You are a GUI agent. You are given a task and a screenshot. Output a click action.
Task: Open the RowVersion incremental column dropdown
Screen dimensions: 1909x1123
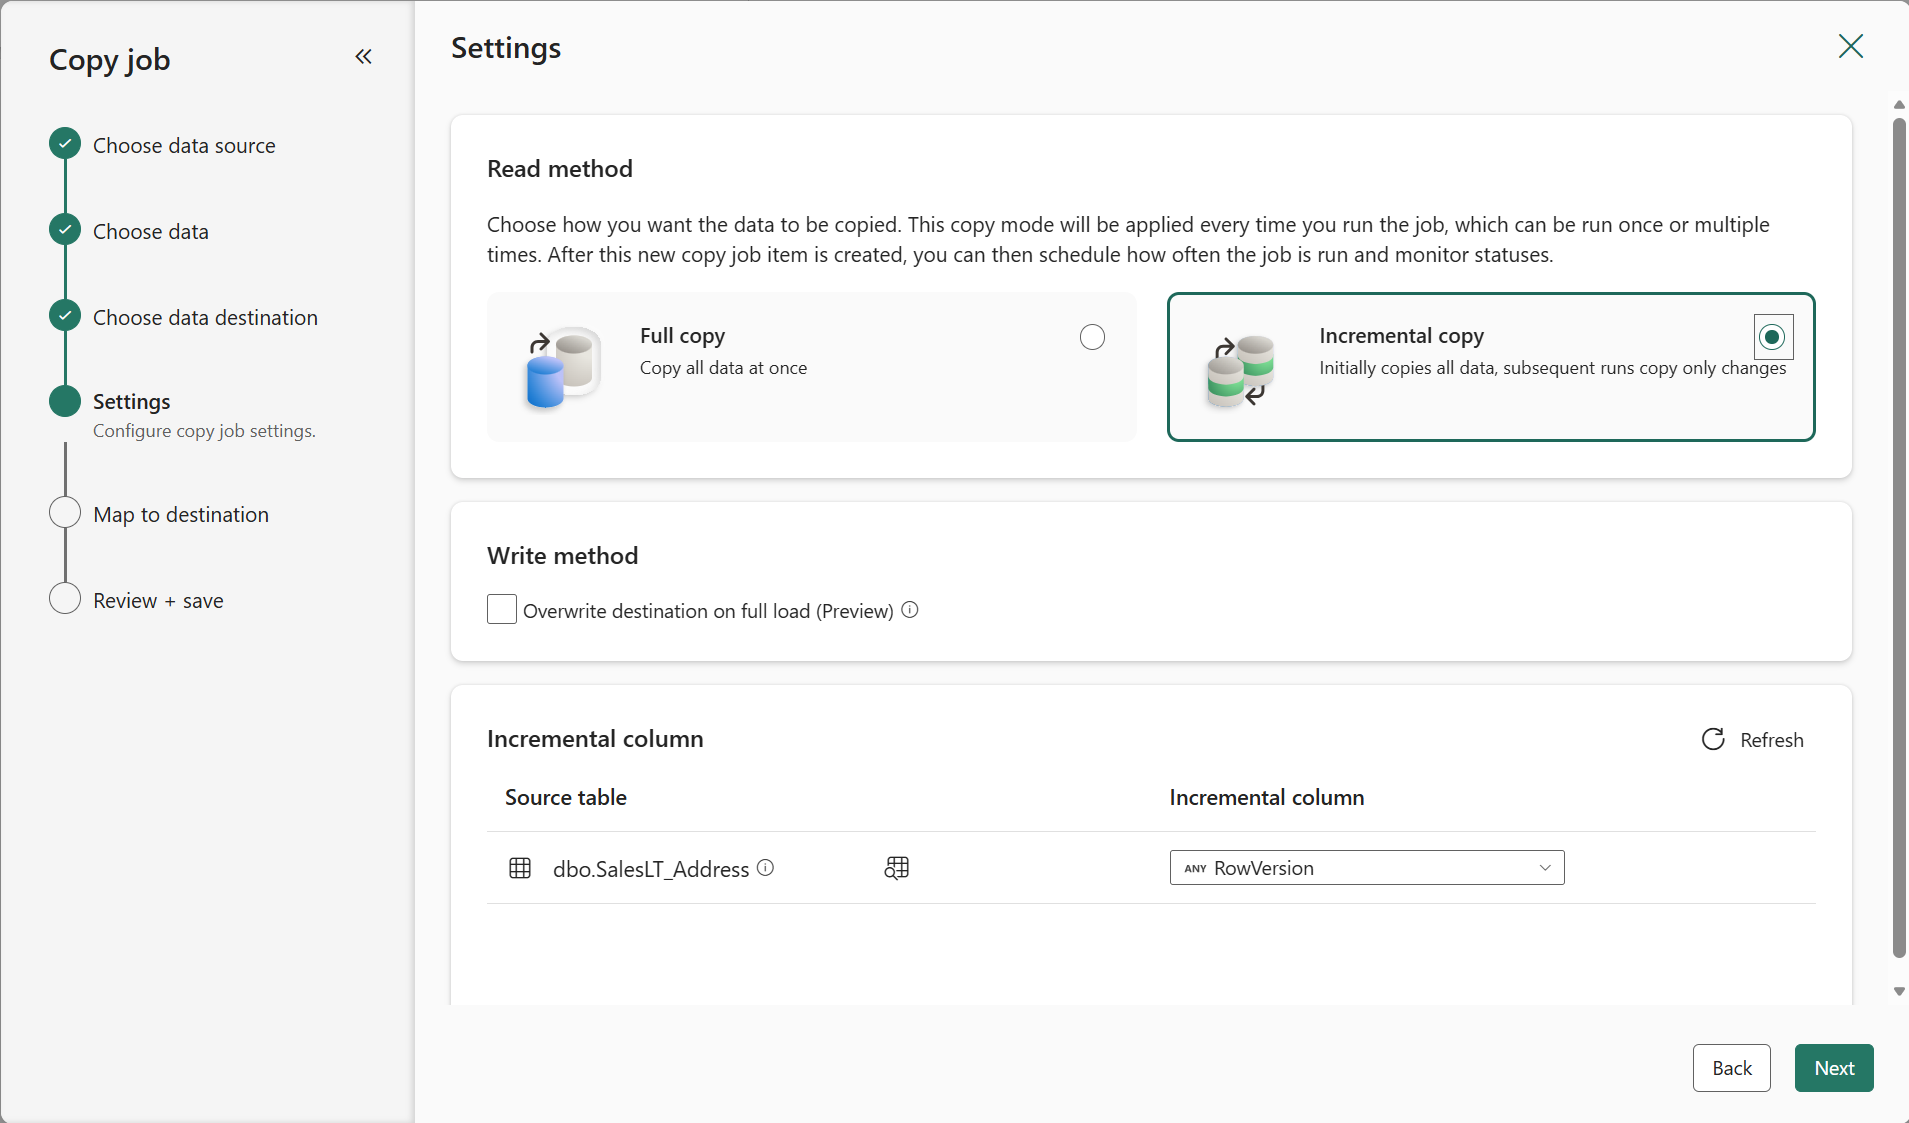click(x=1365, y=868)
